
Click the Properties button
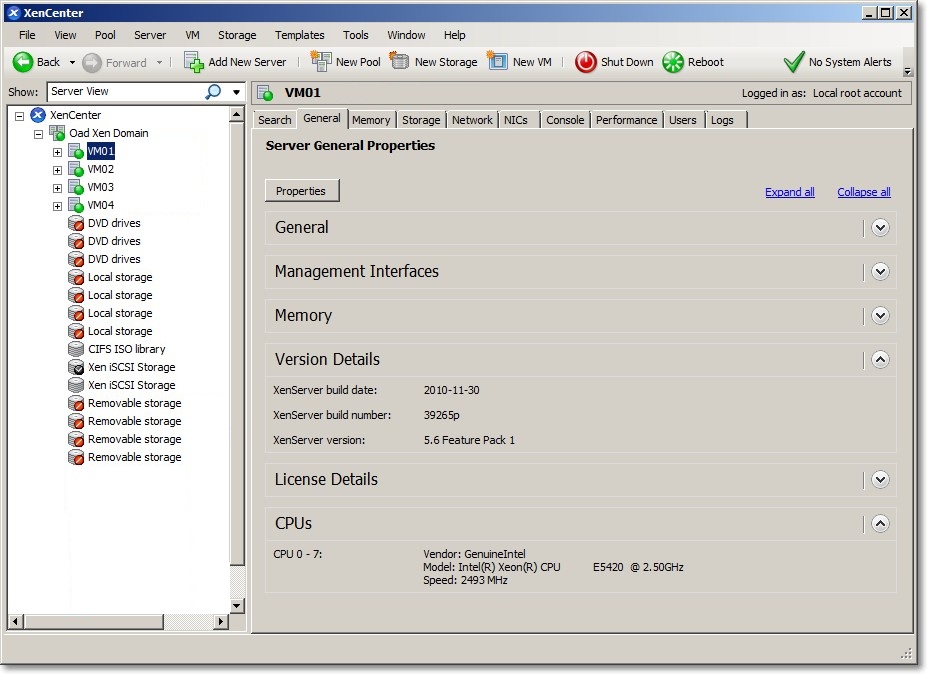click(x=302, y=191)
